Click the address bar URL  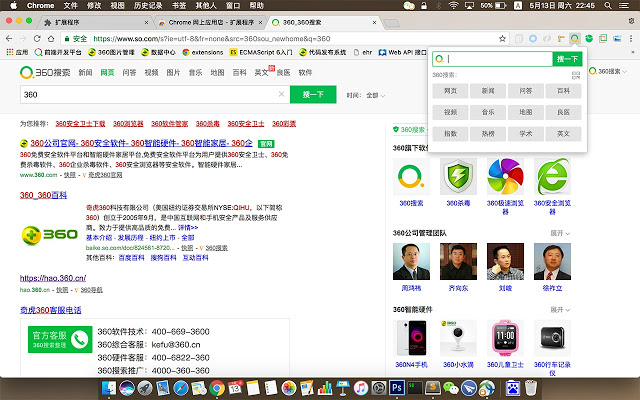(x=212, y=39)
